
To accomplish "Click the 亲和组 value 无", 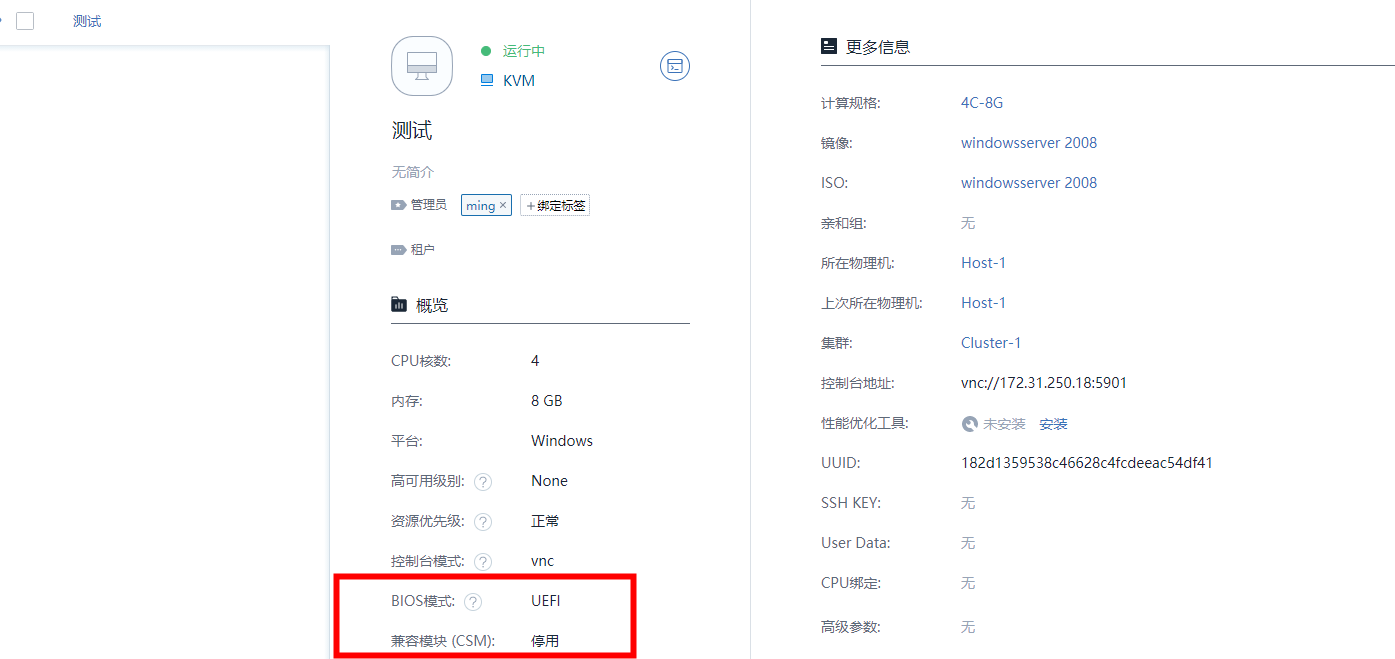I will 968,223.
